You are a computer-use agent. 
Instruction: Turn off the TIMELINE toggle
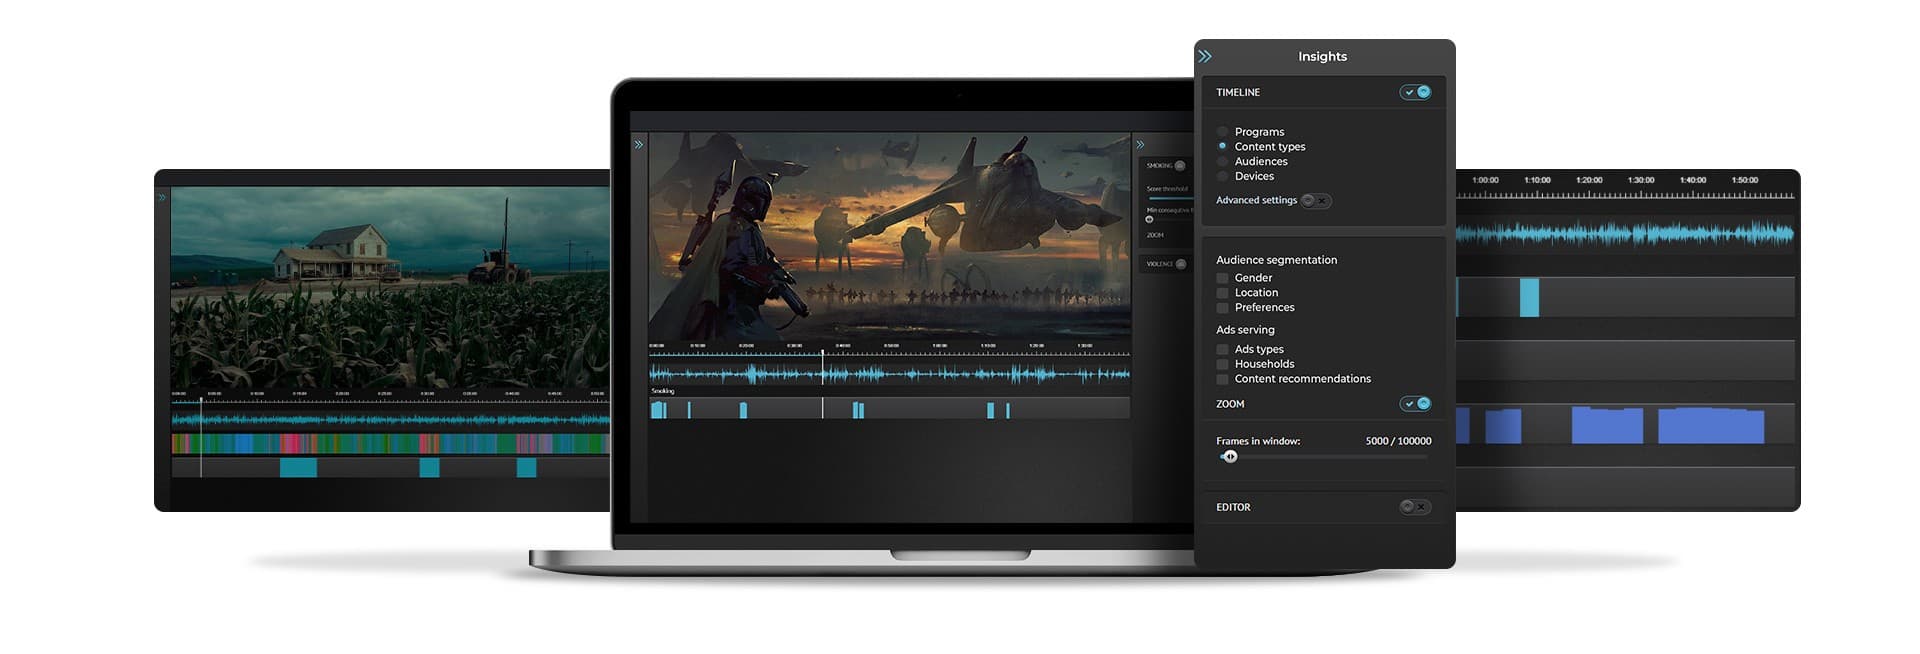[x=1416, y=92]
